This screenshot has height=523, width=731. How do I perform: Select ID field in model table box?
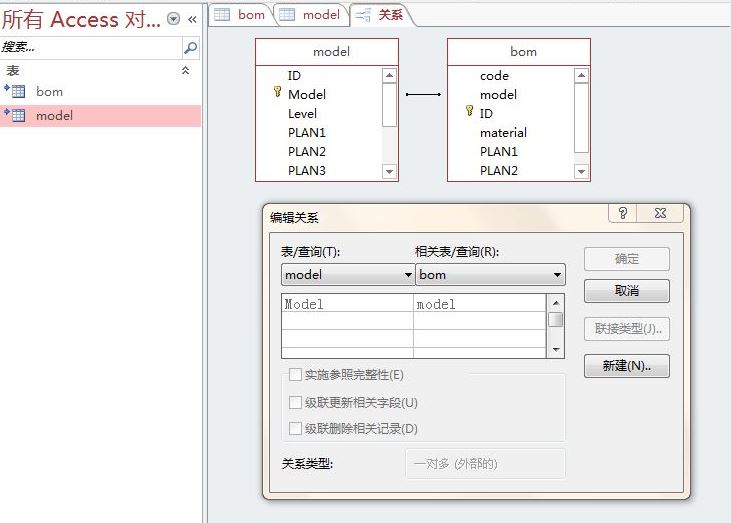tap(294, 76)
